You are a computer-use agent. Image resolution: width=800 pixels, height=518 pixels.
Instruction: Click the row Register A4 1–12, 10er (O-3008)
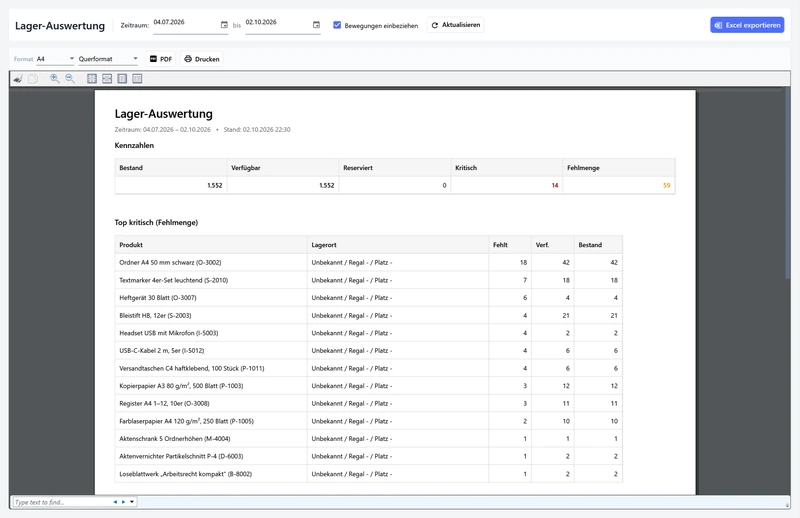pyautogui.click(x=368, y=403)
